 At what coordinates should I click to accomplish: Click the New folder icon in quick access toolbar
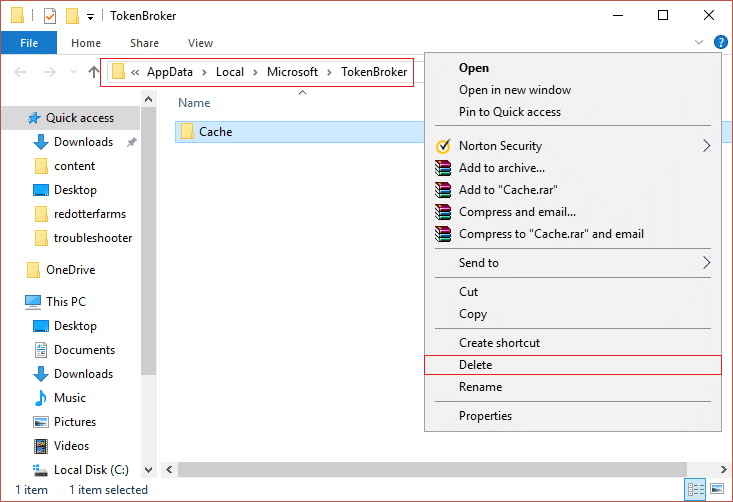pos(72,16)
